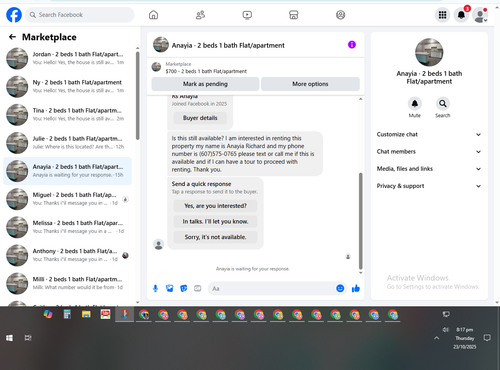Open the account profile picture menu
Image resolution: width=500 pixels, height=370 pixels.
pos(480,15)
